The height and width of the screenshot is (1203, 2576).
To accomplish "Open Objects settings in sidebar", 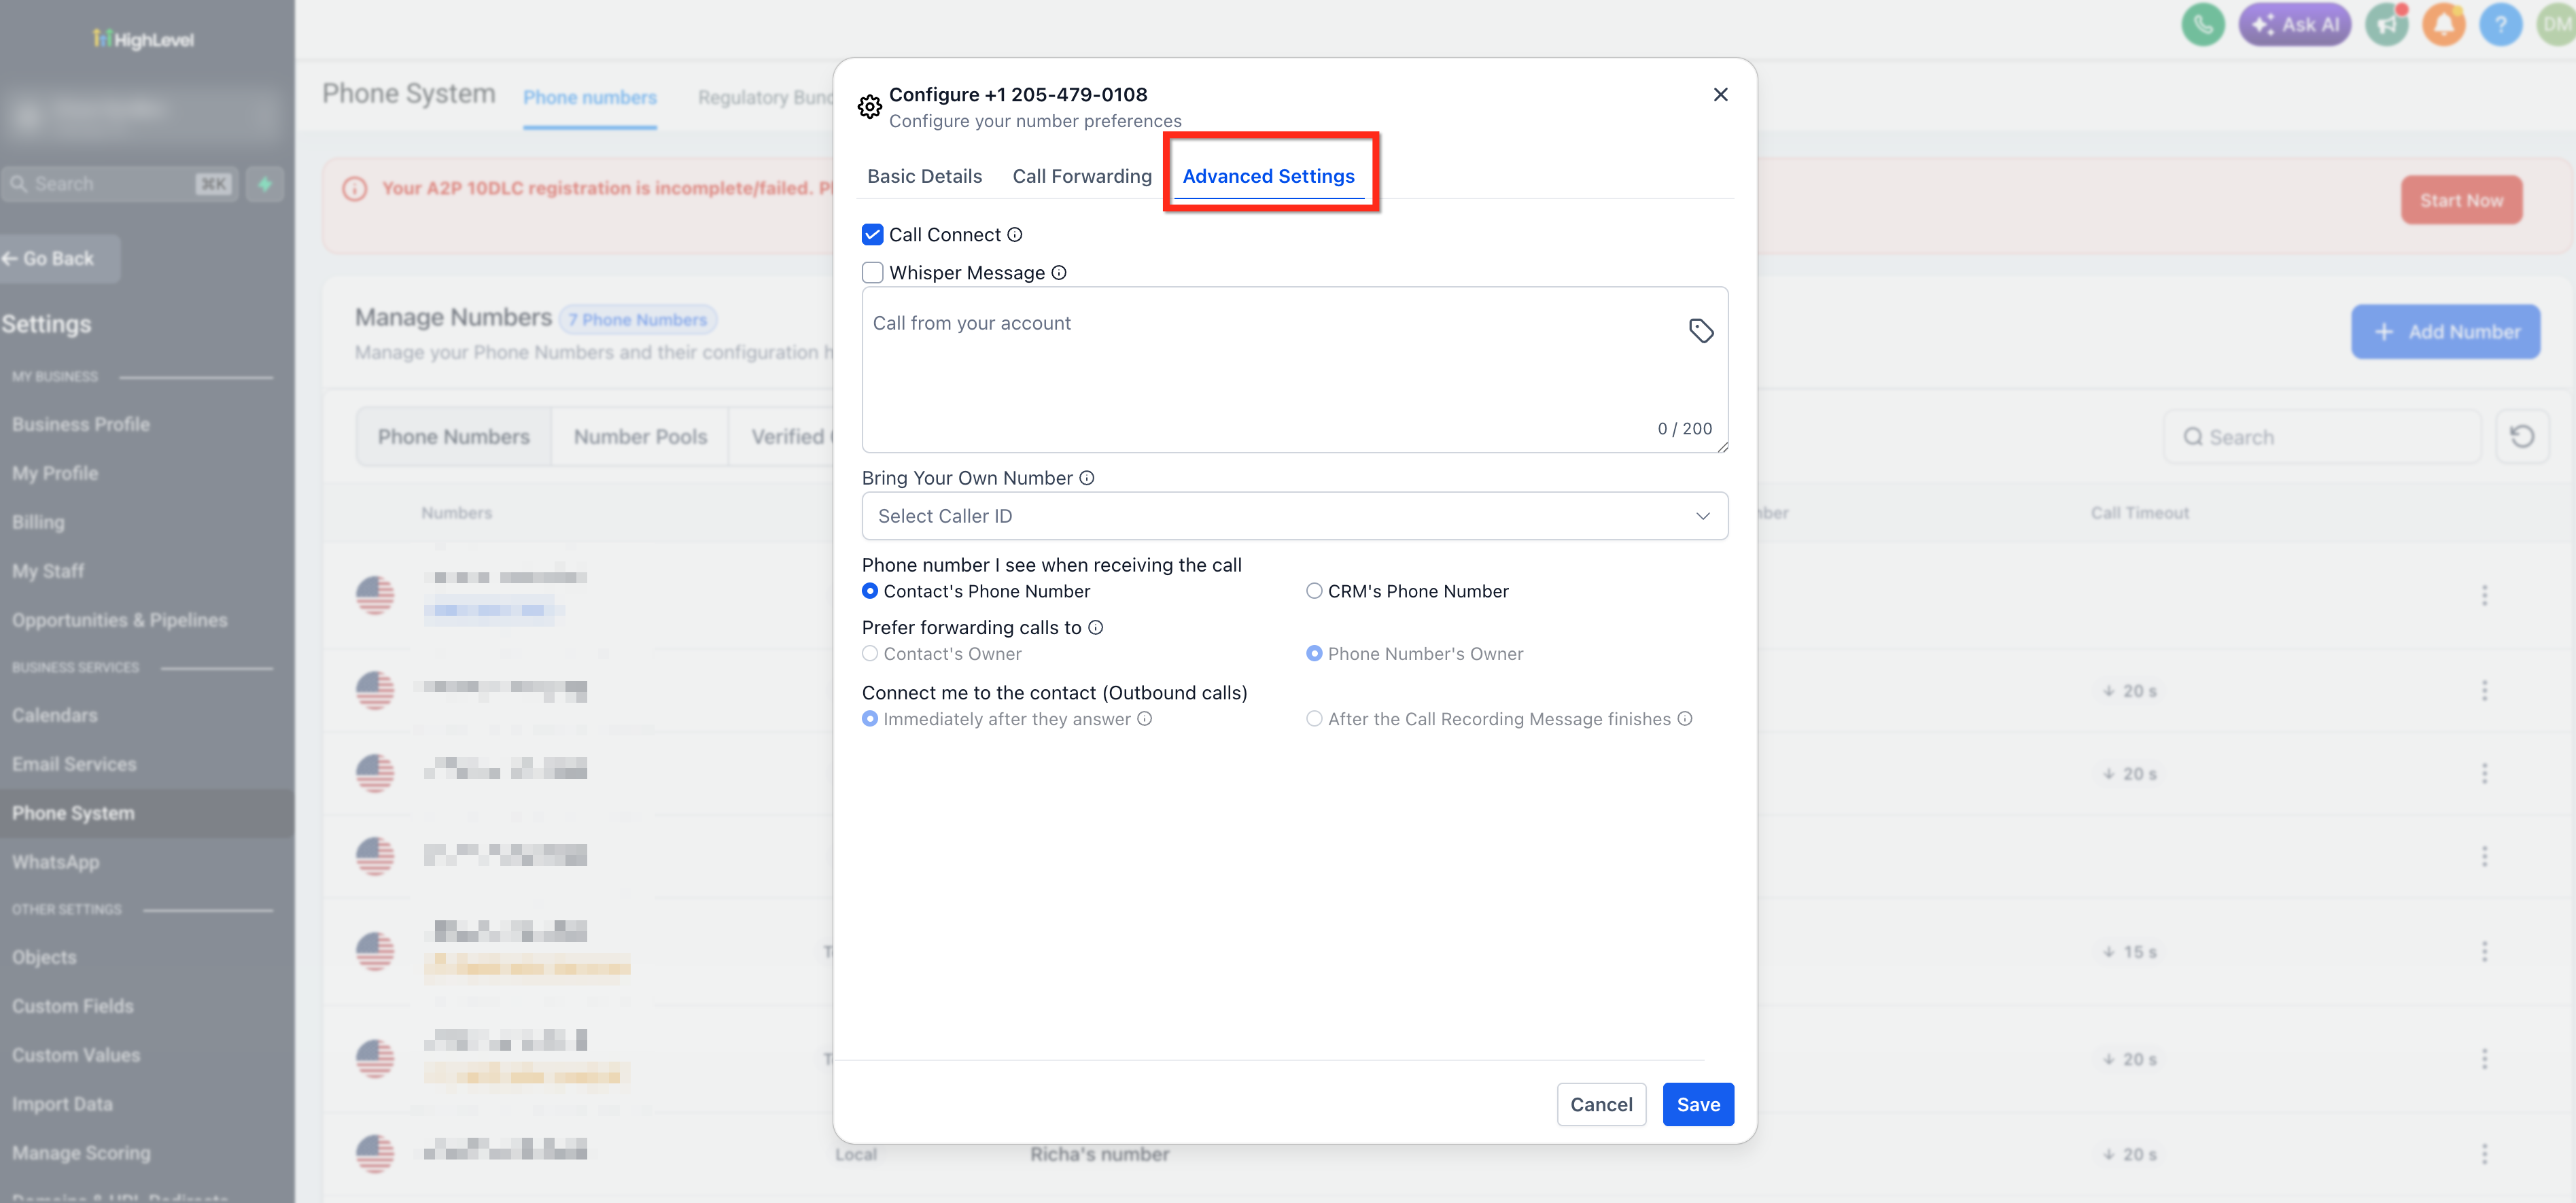I will tap(44, 958).
